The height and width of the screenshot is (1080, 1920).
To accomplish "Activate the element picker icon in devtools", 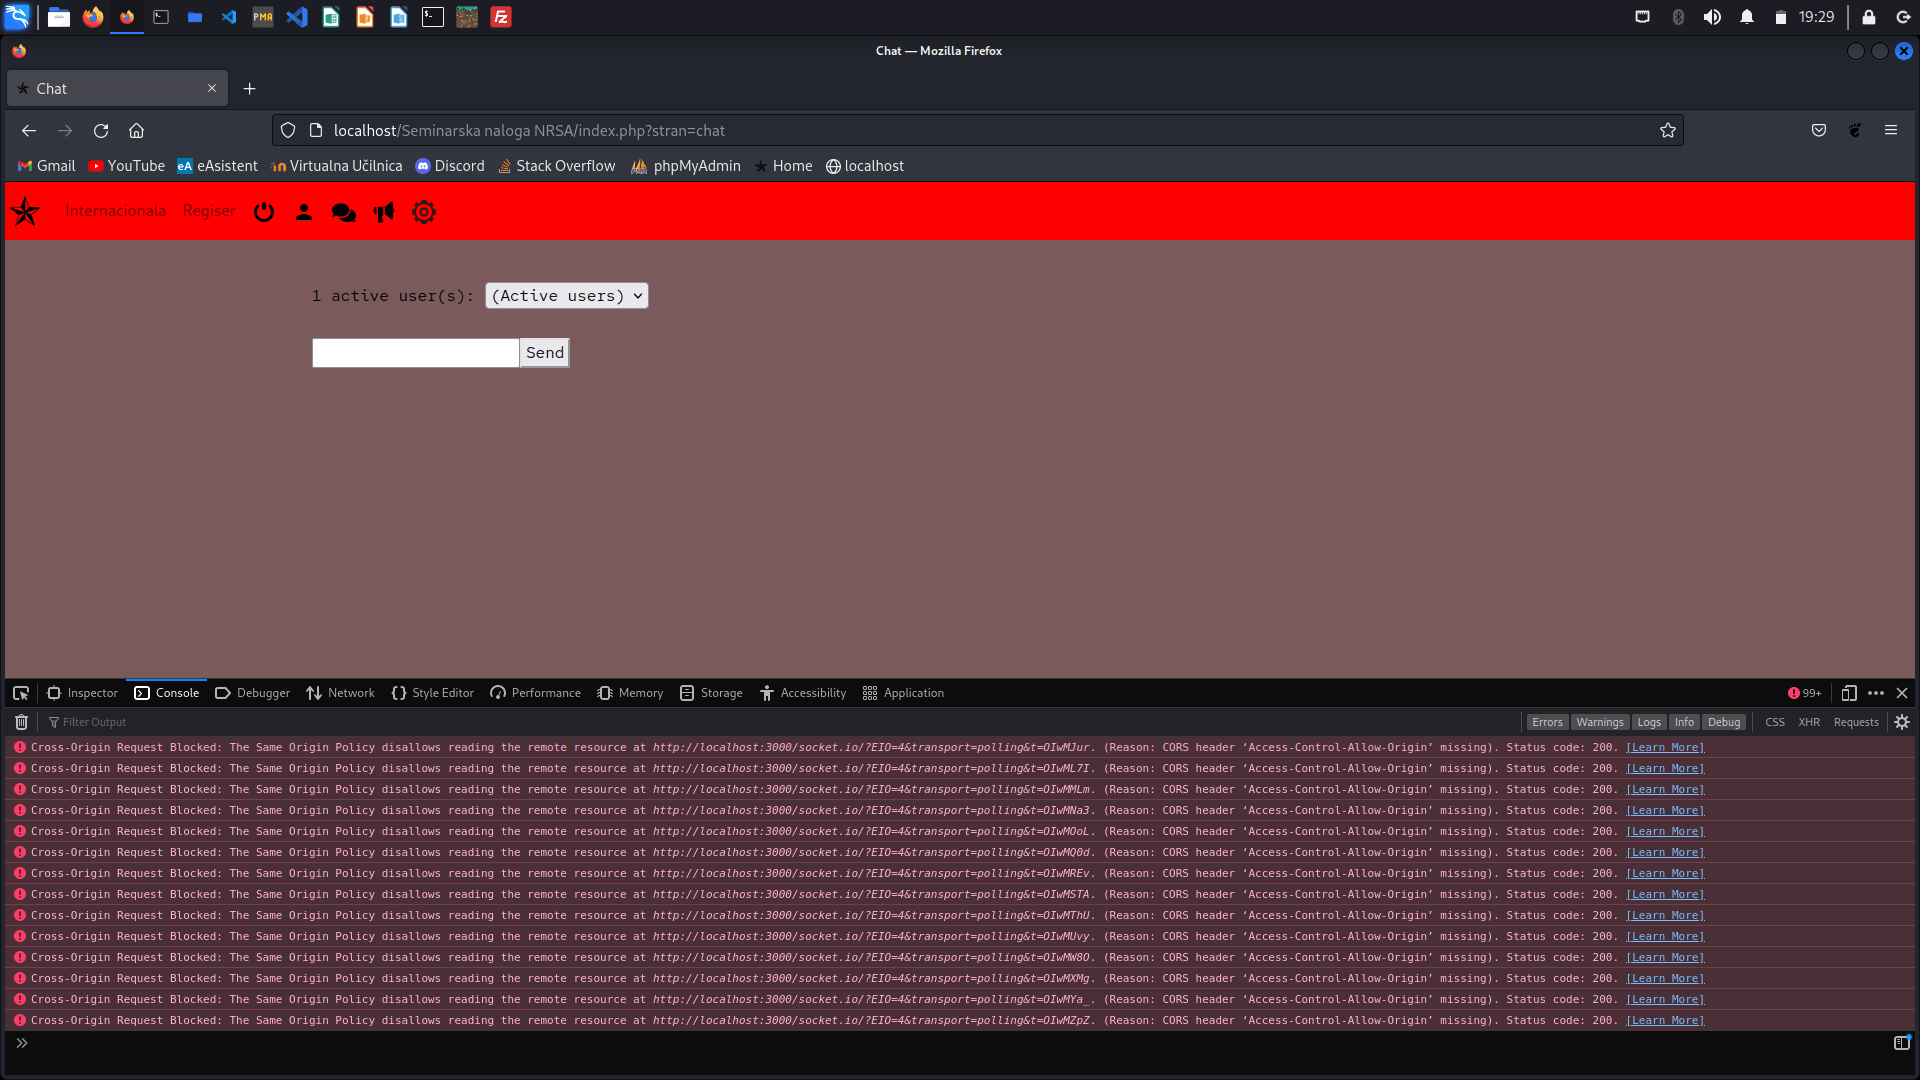I will point(21,693).
